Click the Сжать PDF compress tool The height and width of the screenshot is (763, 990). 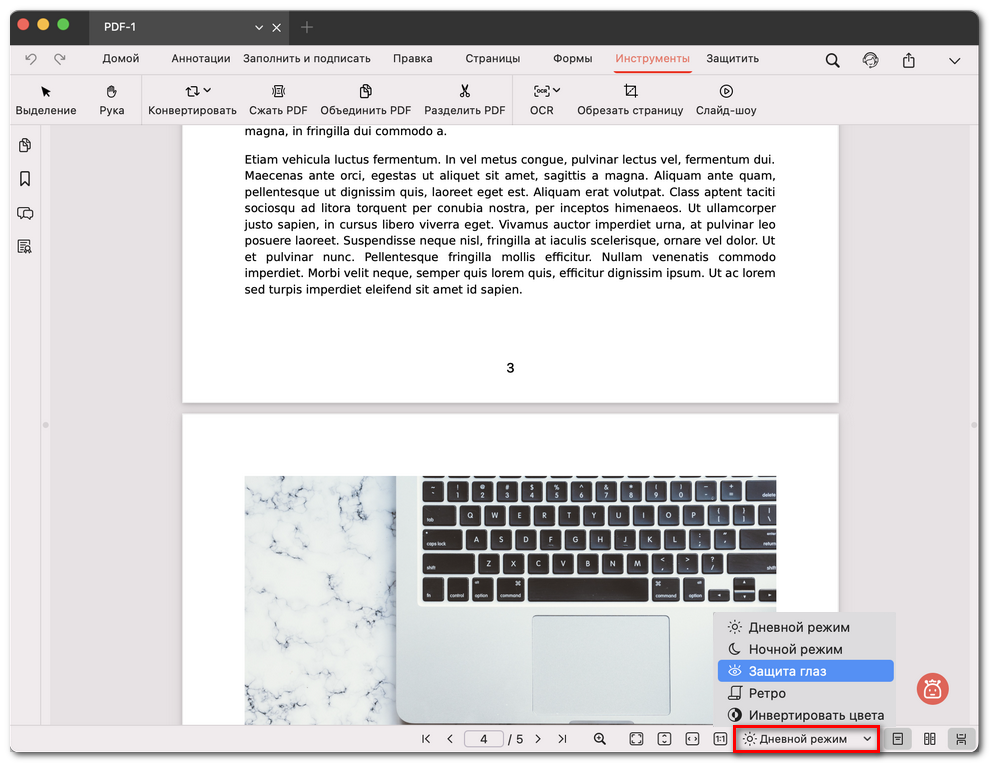point(278,100)
